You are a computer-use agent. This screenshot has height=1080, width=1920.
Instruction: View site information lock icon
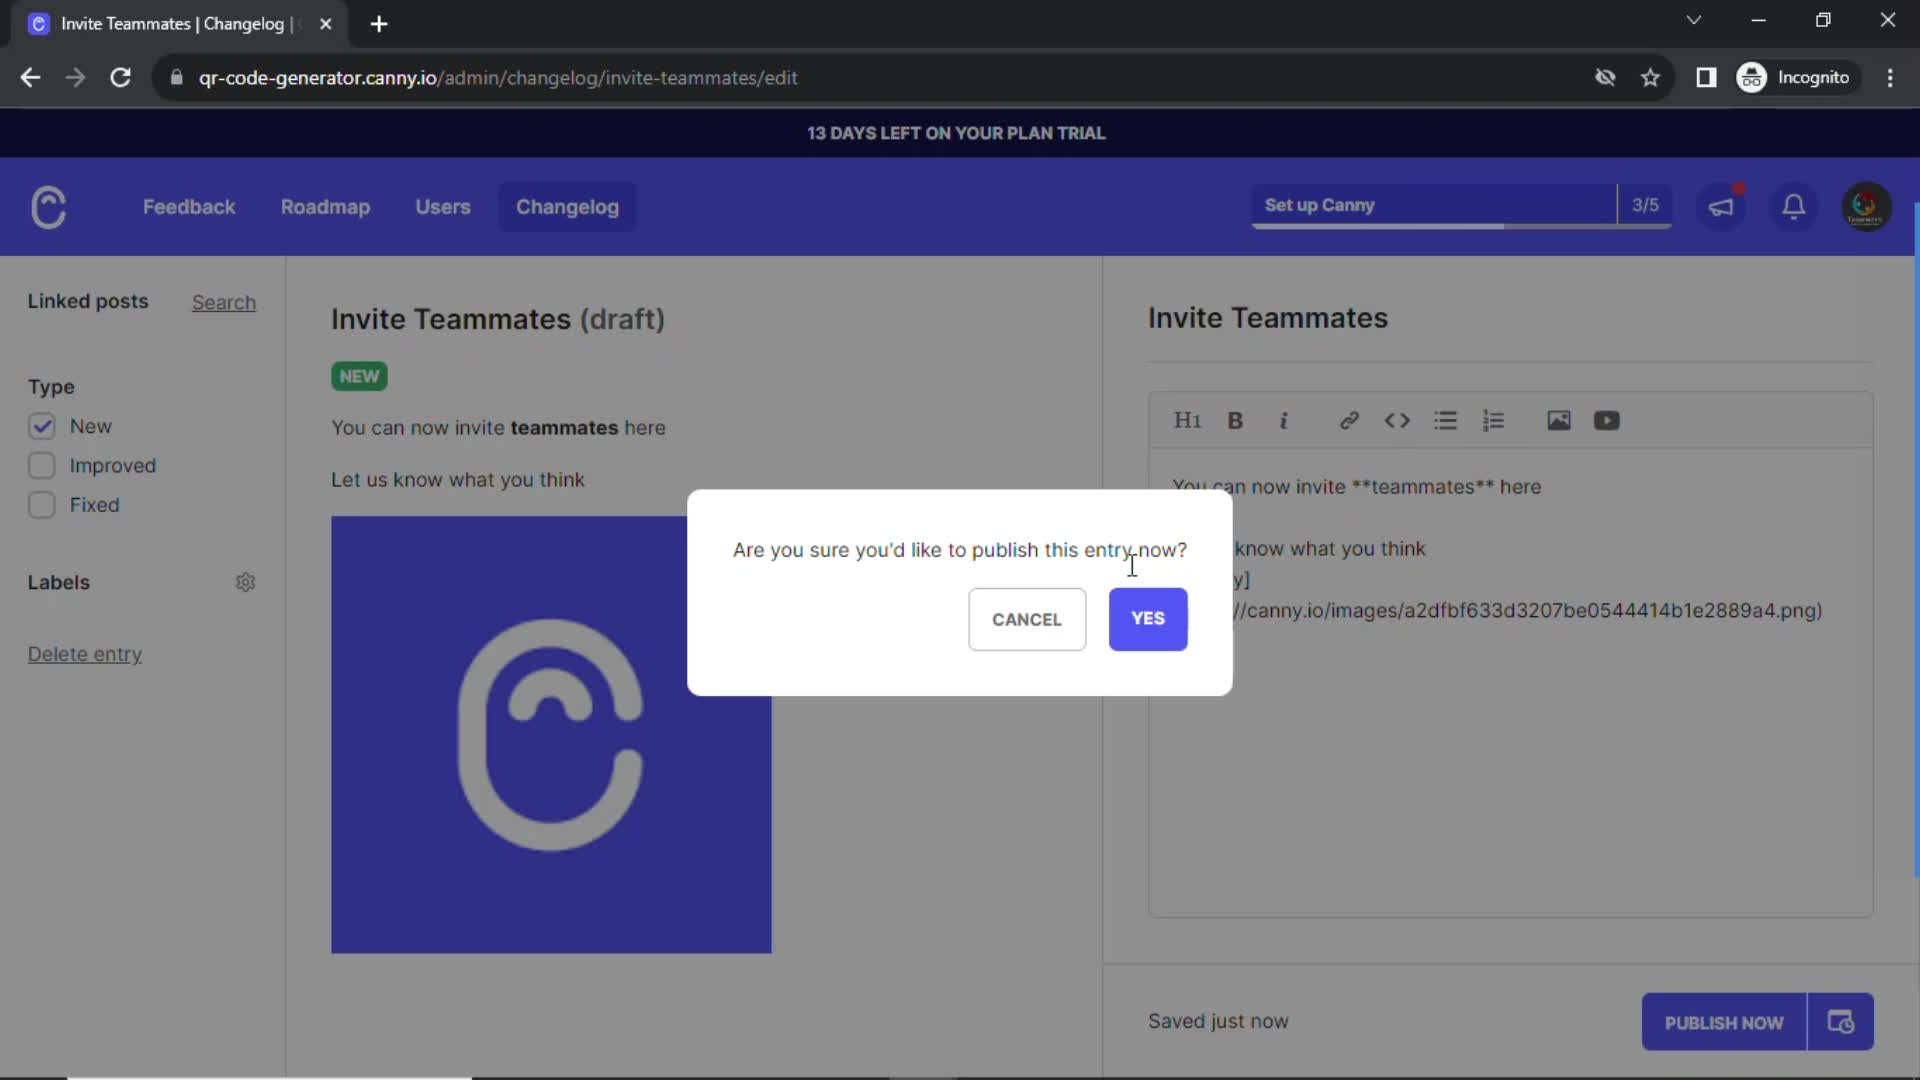click(177, 77)
